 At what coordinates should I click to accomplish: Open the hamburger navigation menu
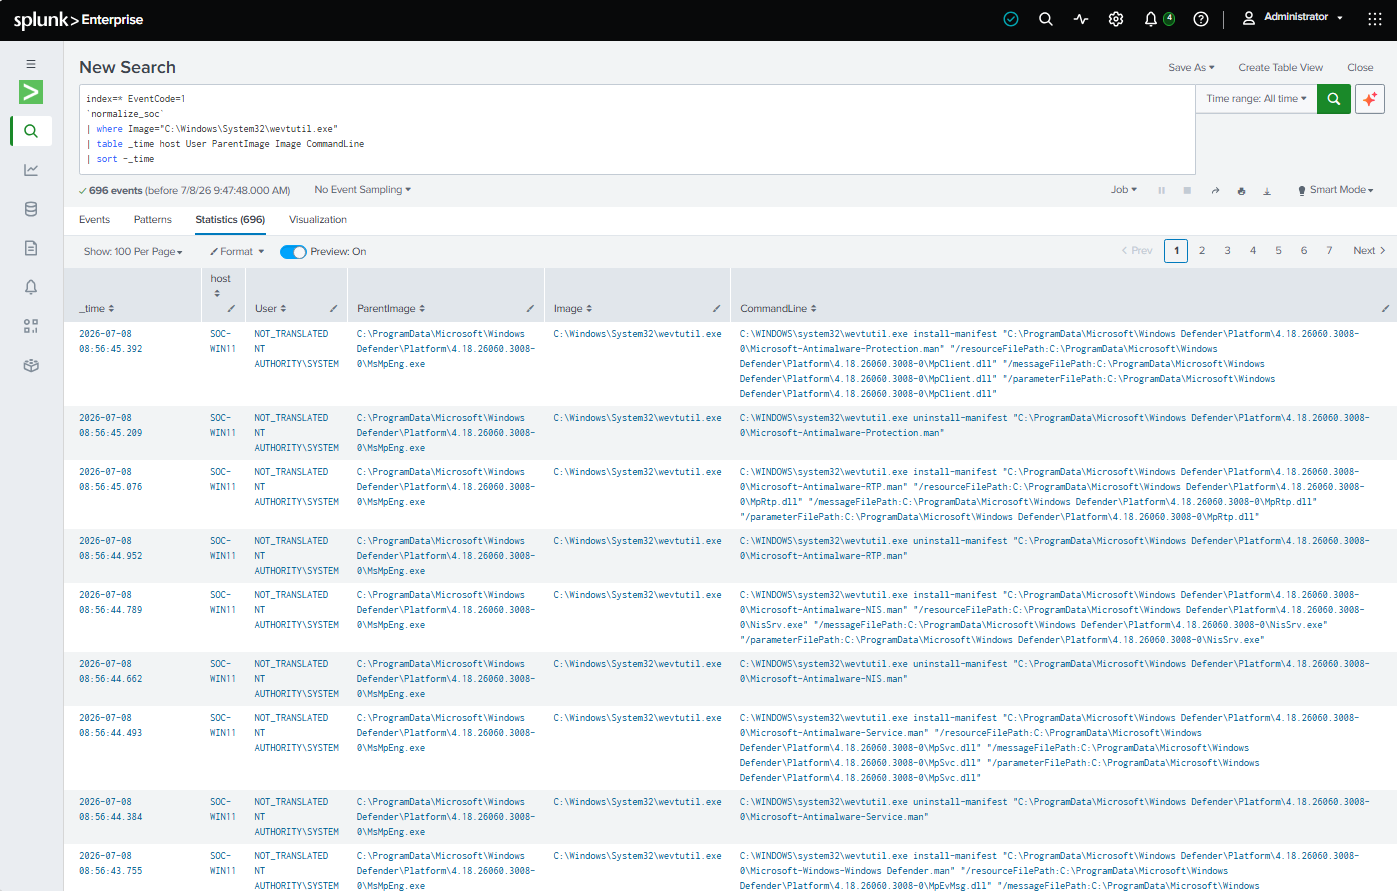(31, 64)
